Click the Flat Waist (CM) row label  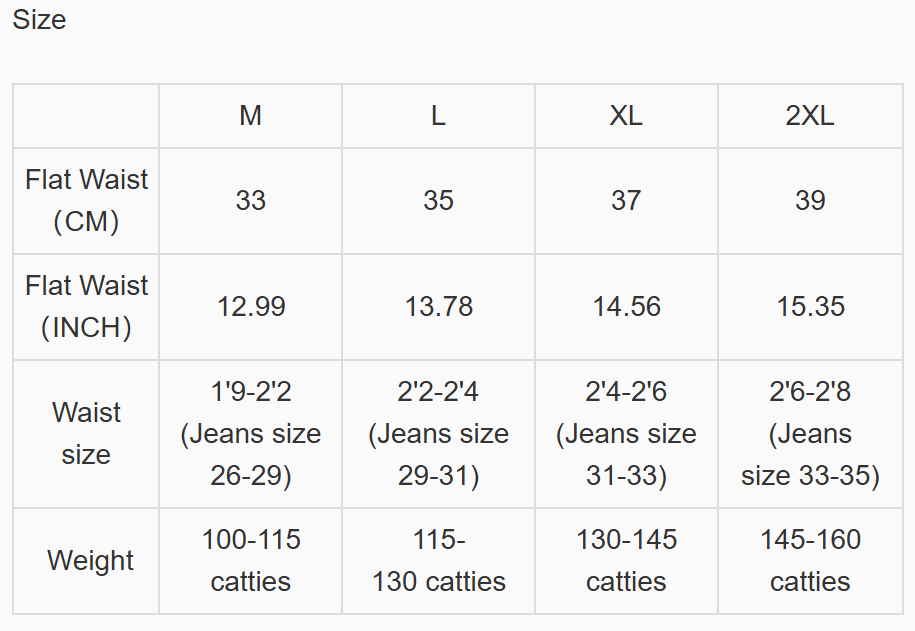point(86,201)
